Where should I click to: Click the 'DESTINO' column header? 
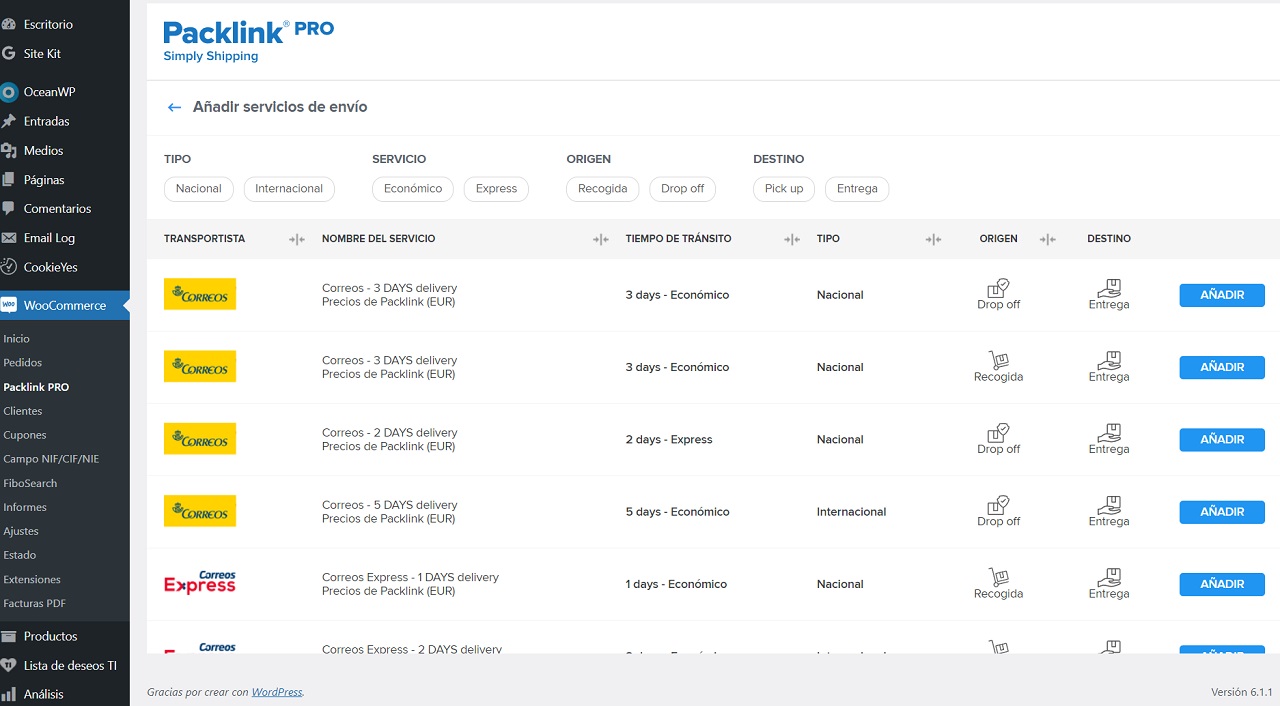click(1109, 239)
